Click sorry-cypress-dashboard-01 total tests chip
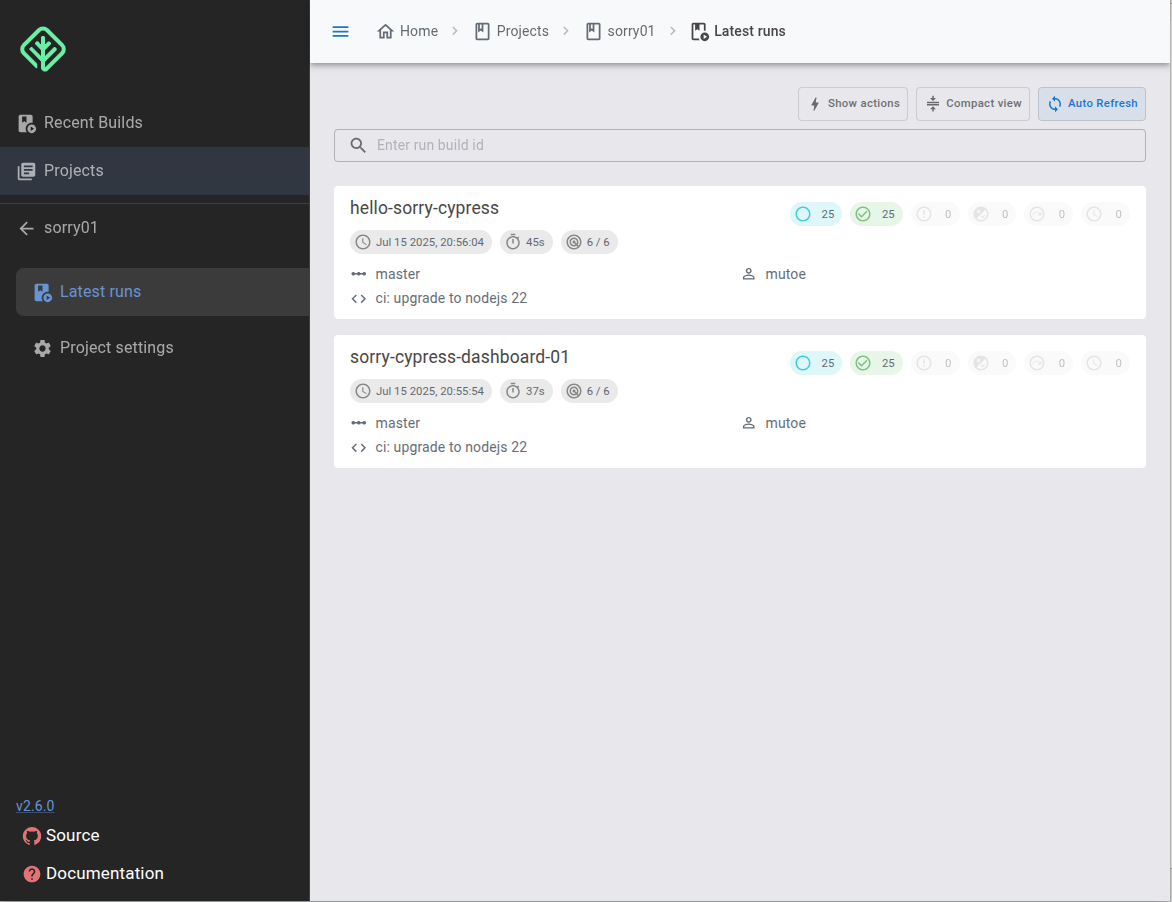The width and height of the screenshot is (1172, 902). [x=815, y=363]
